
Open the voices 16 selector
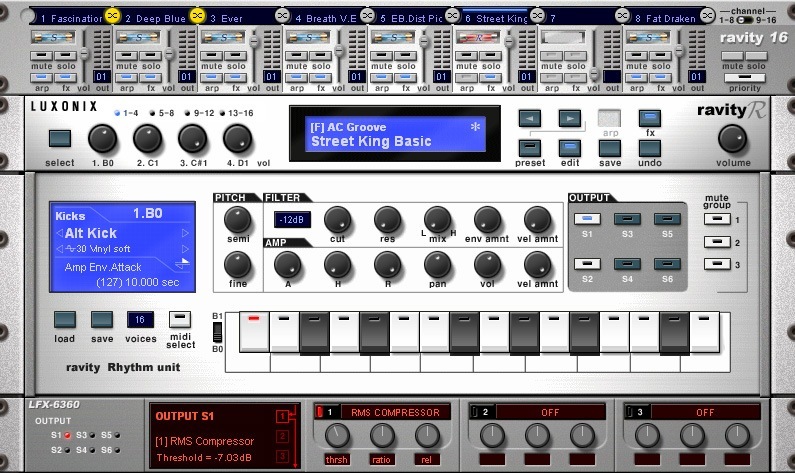pyautogui.click(x=140, y=319)
